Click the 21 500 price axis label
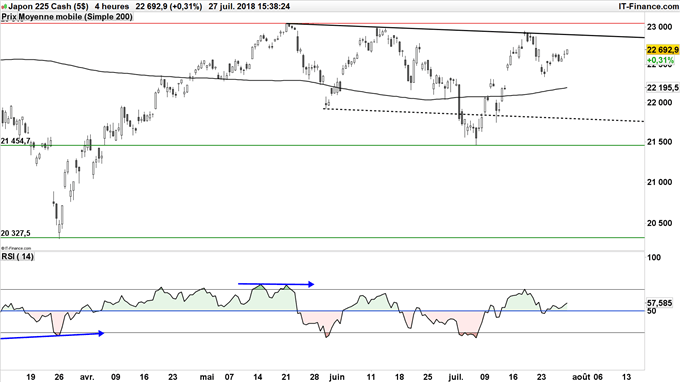 (x=659, y=142)
